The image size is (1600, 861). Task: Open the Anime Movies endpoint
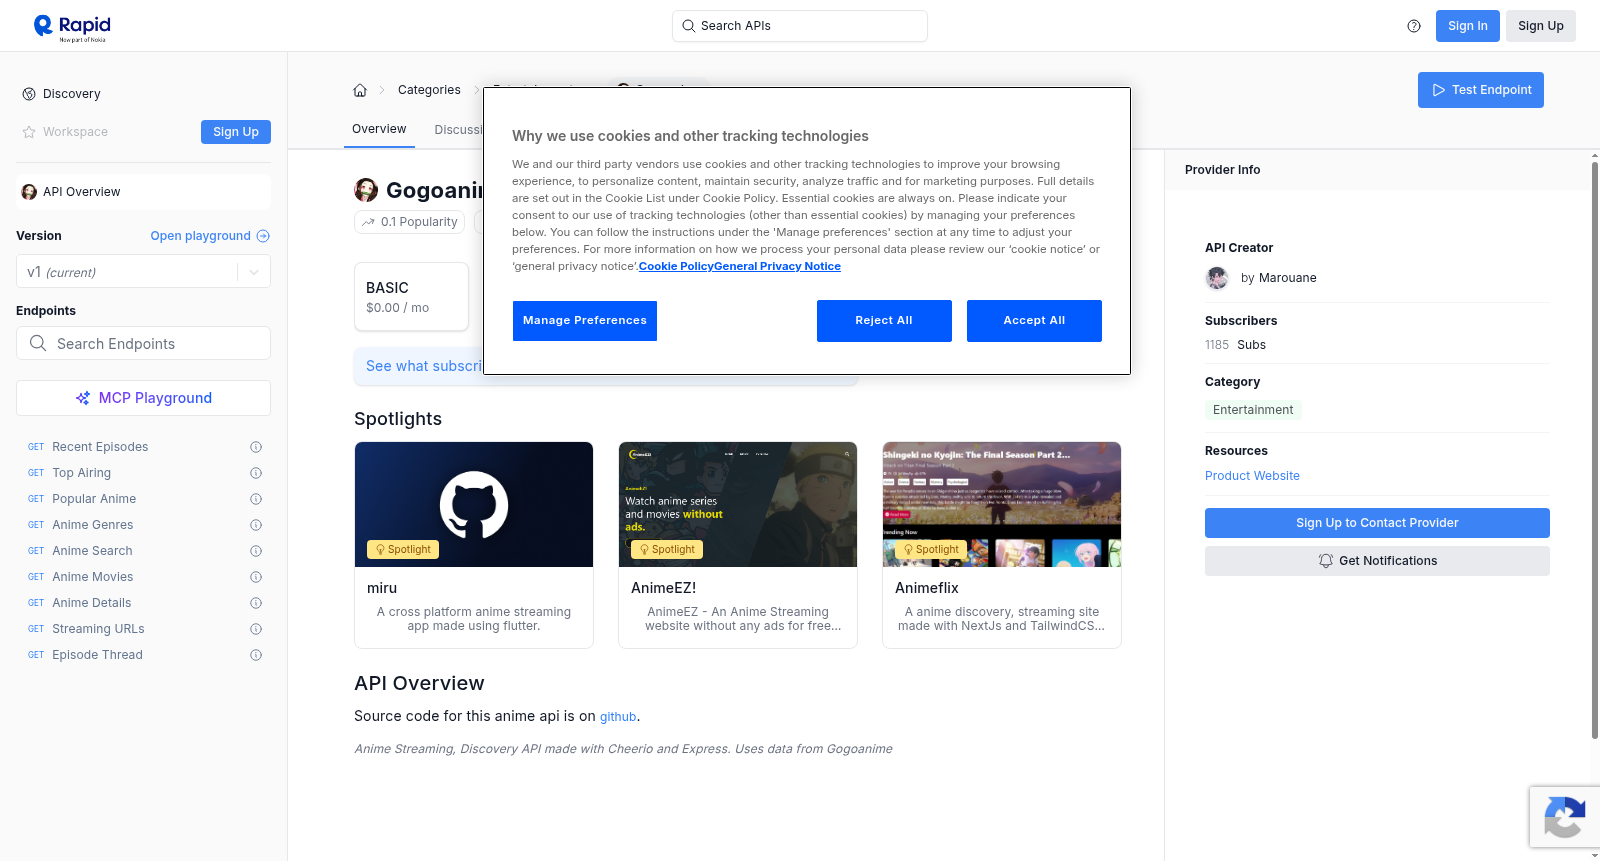tap(93, 577)
